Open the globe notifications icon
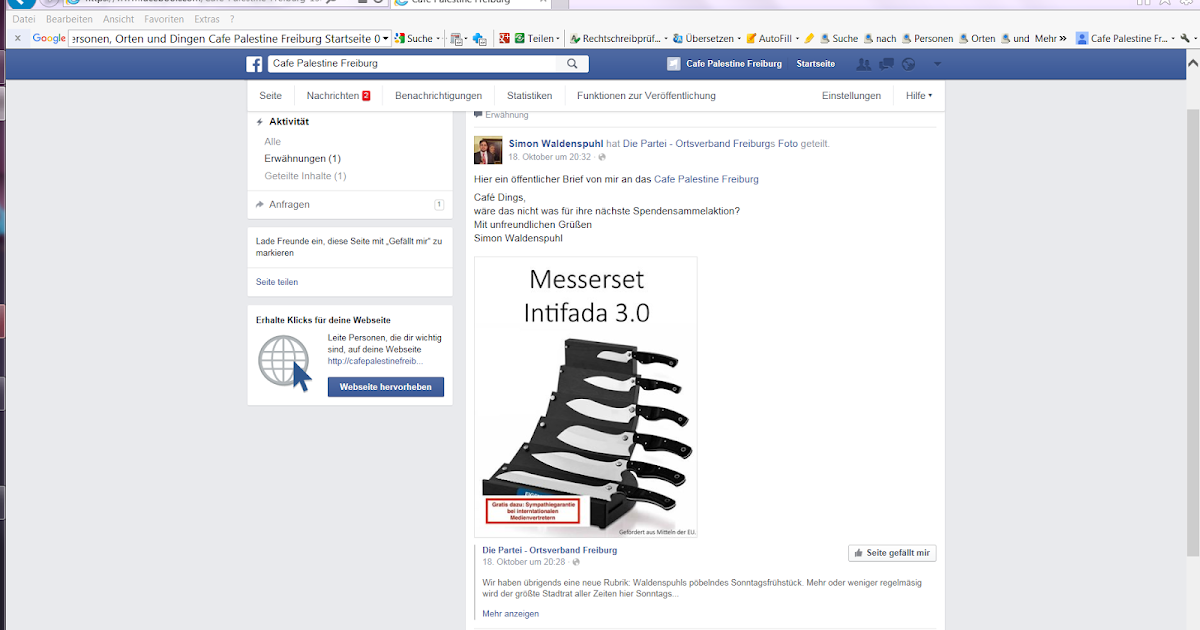The width and height of the screenshot is (1200, 630). [908, 64]
